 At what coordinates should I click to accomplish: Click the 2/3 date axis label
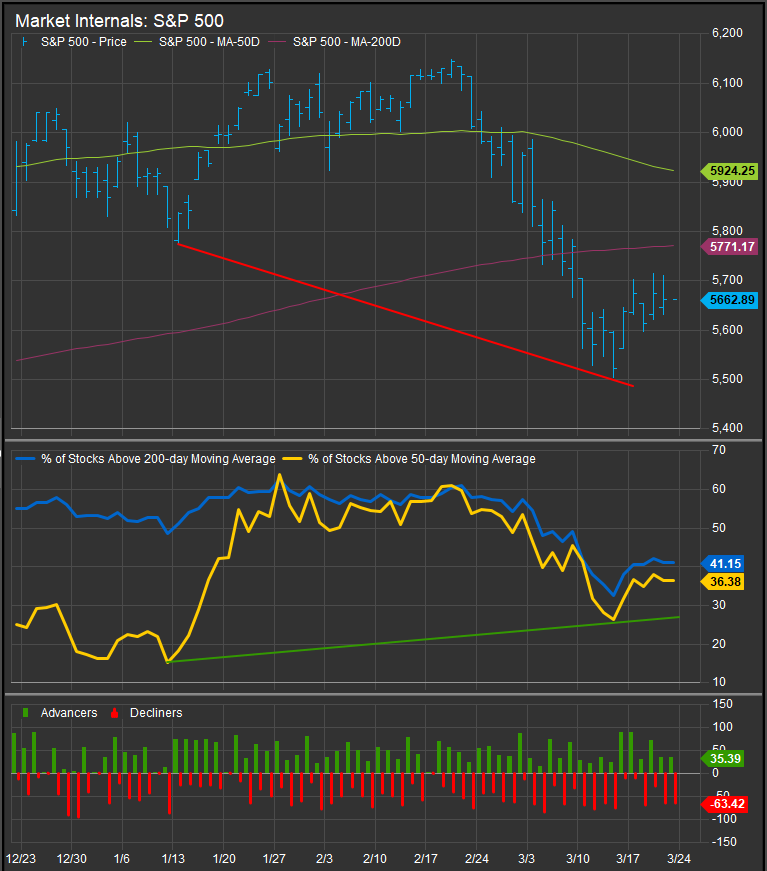(x=324, y=859)
